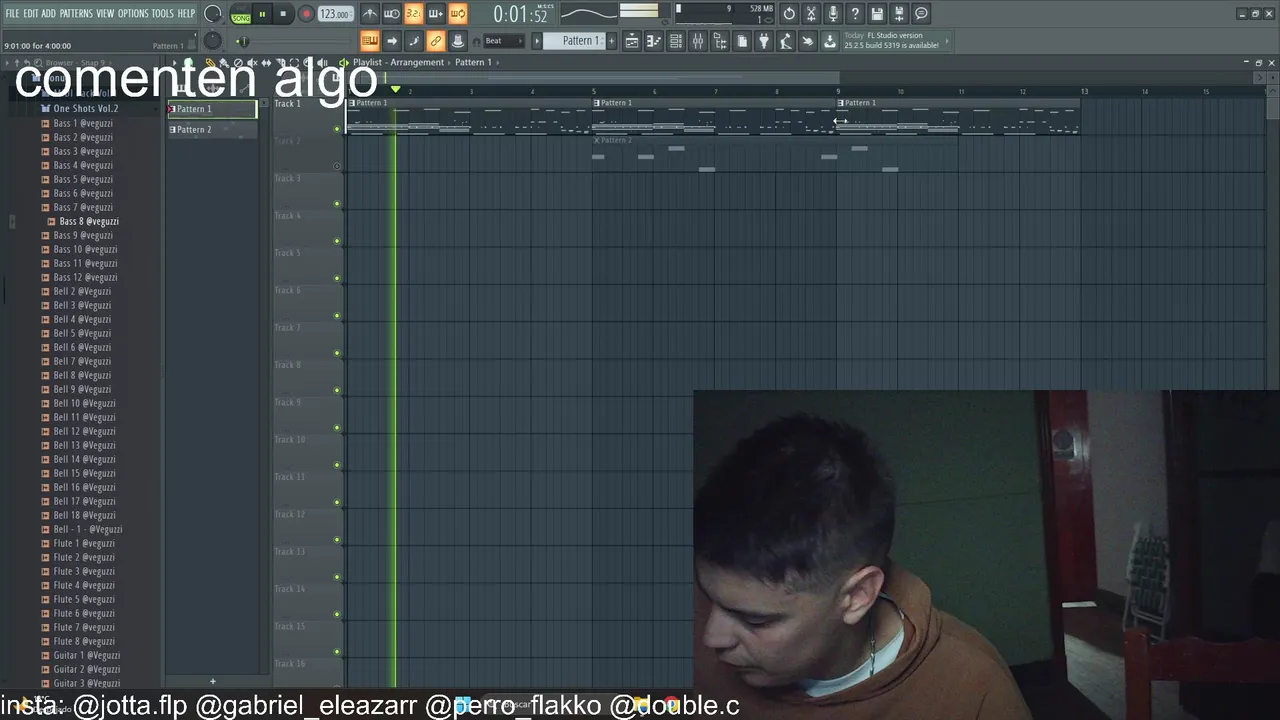Image resolution: width=1280 pixels, height=720 pixels.
Task: Toggle the metronome icon
Action: click(x=370, y=14)
